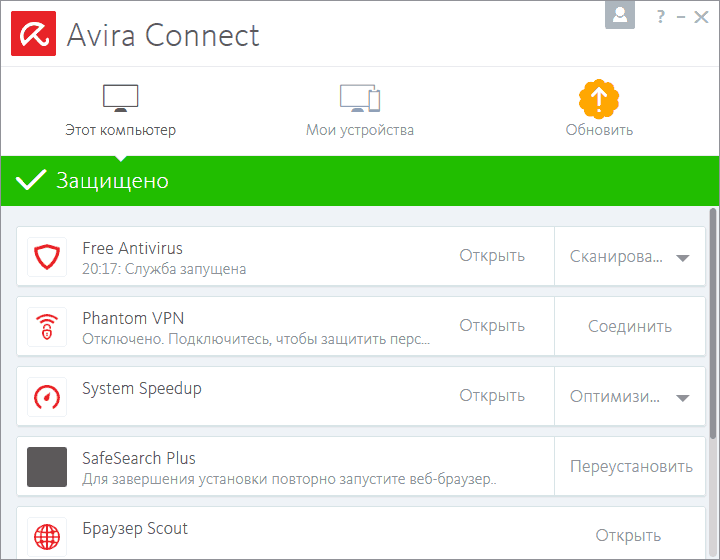This screenshot has height=560, width=720.
Task: Expand the Оптимизи... dropdown arrow
Action: [683, 398]
